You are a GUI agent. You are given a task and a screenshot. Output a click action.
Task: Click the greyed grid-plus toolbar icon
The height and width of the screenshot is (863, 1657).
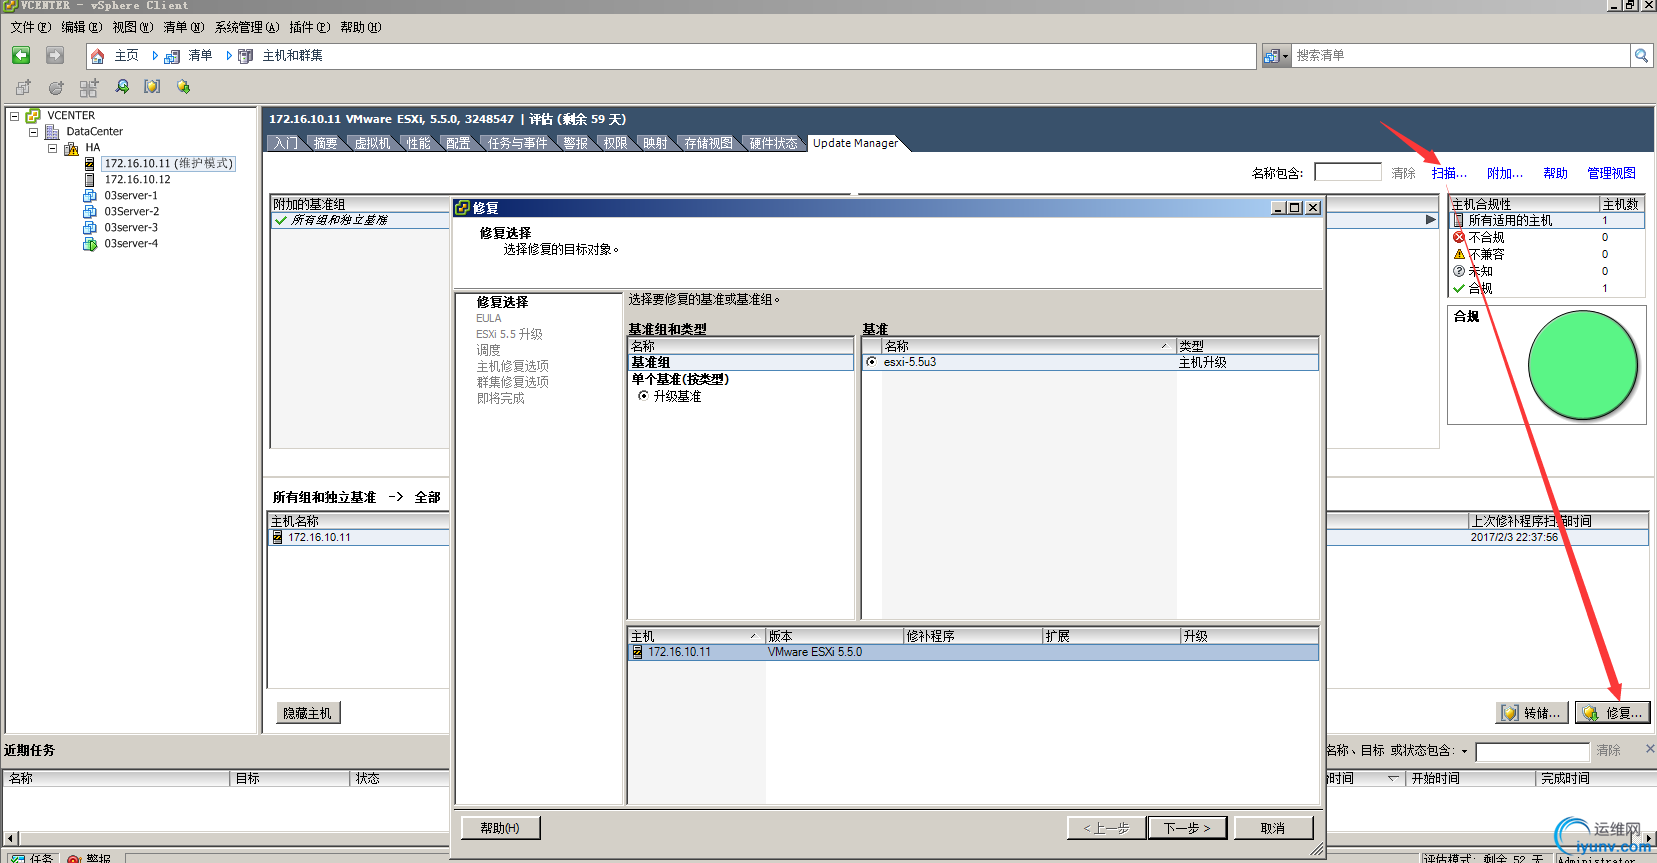(89, 87)
